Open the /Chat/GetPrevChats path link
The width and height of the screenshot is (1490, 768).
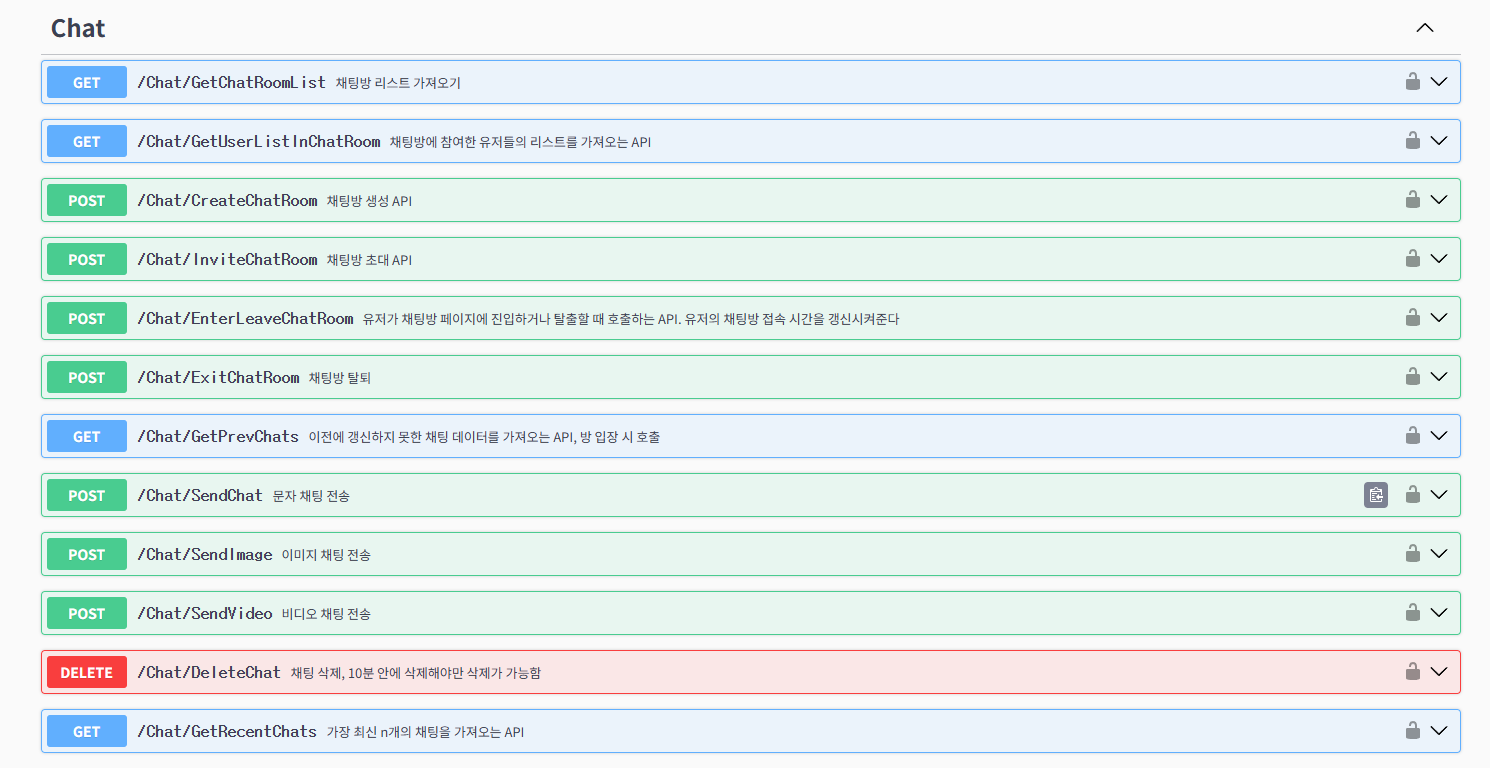(218, 436)
